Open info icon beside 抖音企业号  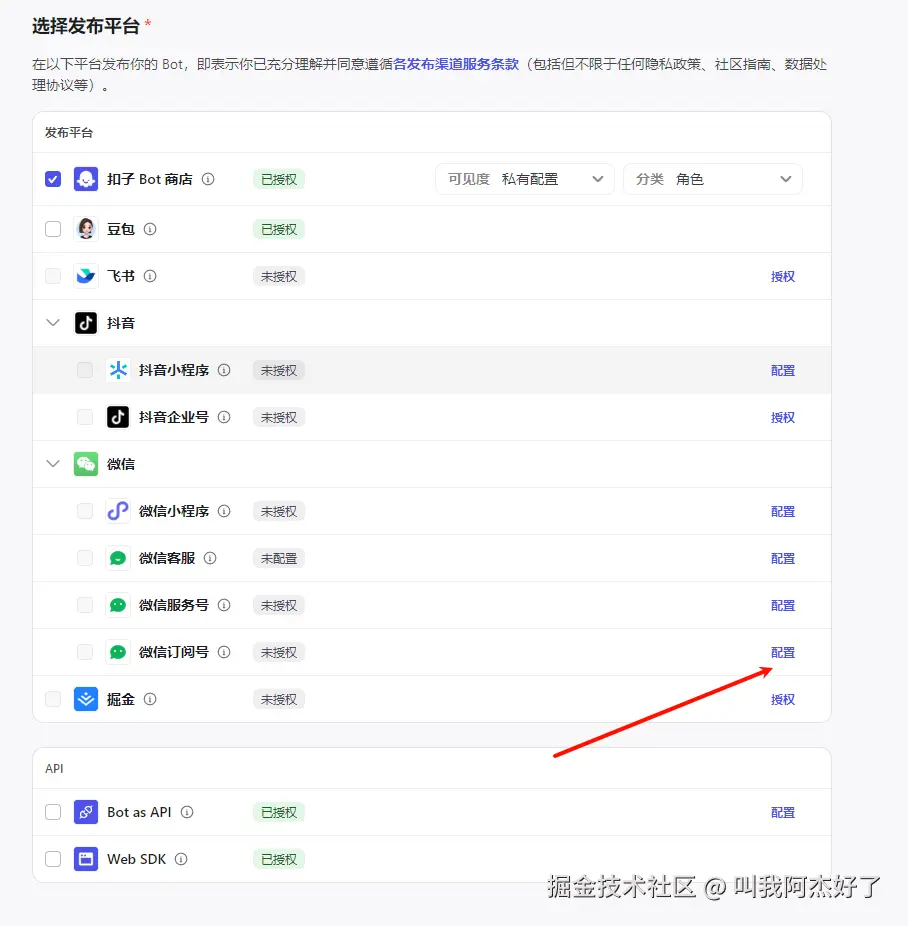click(224, 417)
